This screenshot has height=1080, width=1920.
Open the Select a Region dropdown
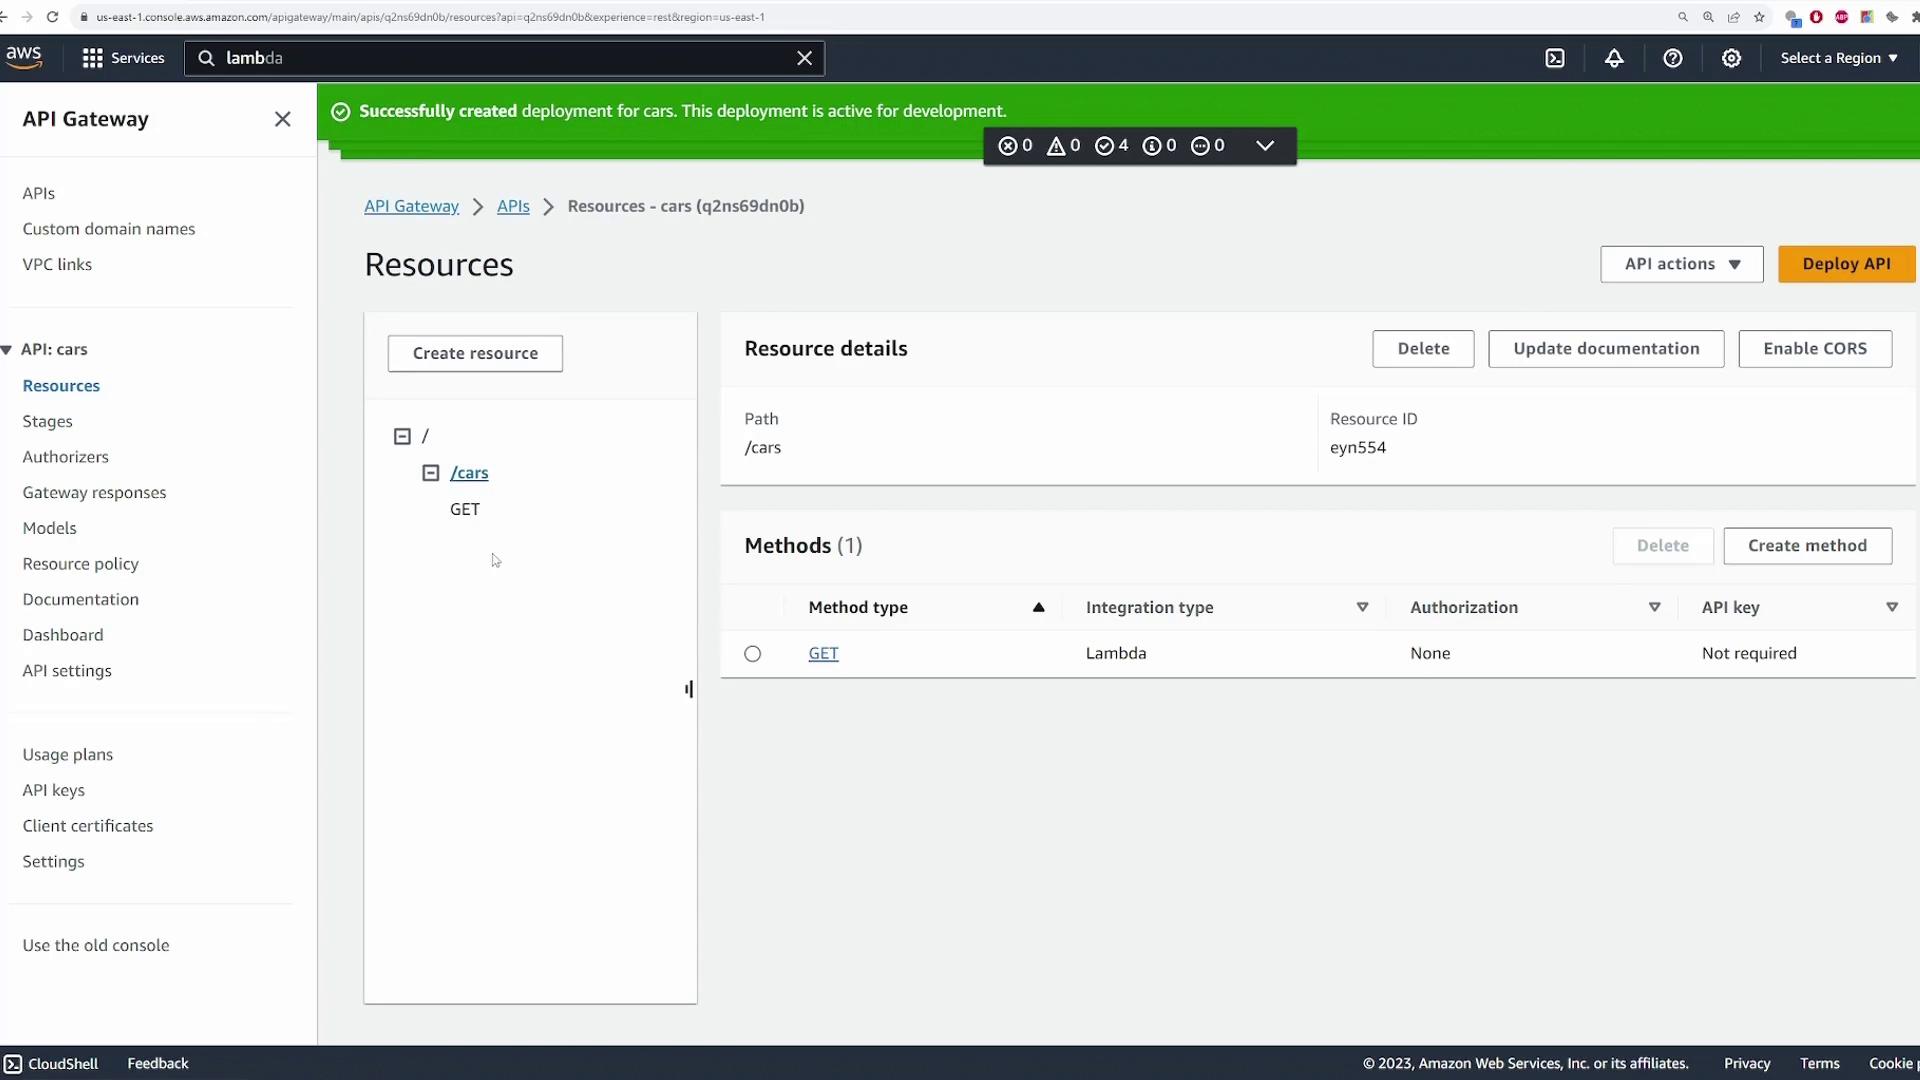(x=1839, y=58)
